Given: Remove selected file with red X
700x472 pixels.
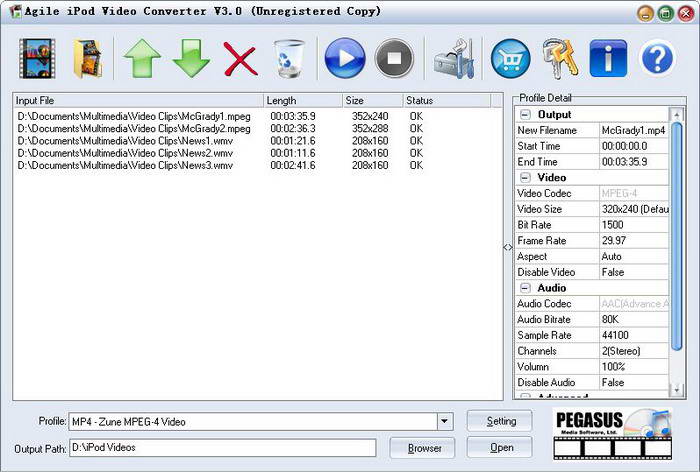Looking at the screenshot, I should coord(240,59).
